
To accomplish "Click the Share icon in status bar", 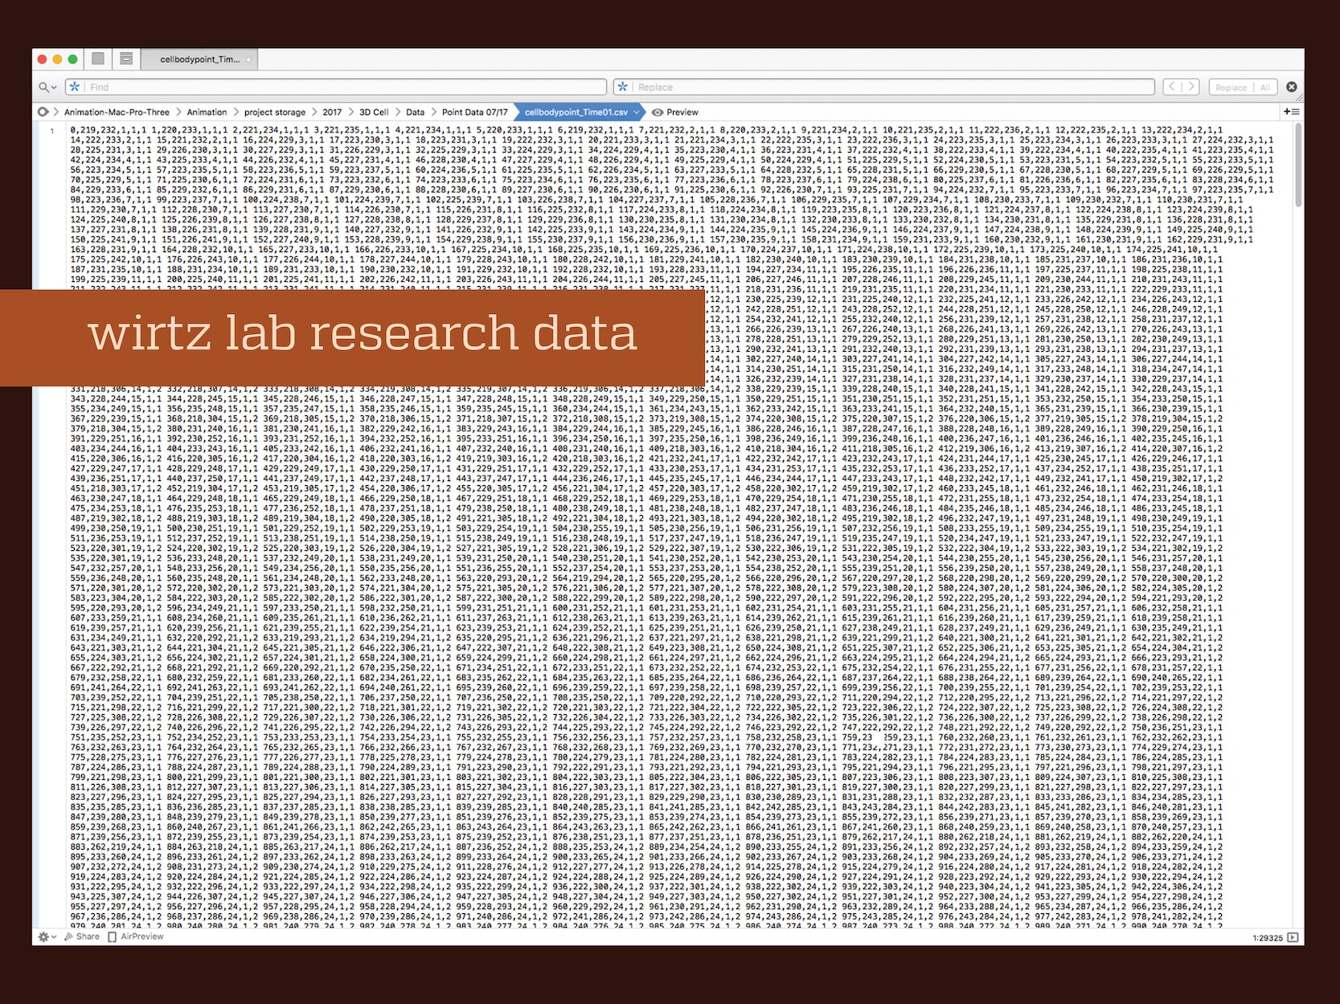I will pos(82,937).
